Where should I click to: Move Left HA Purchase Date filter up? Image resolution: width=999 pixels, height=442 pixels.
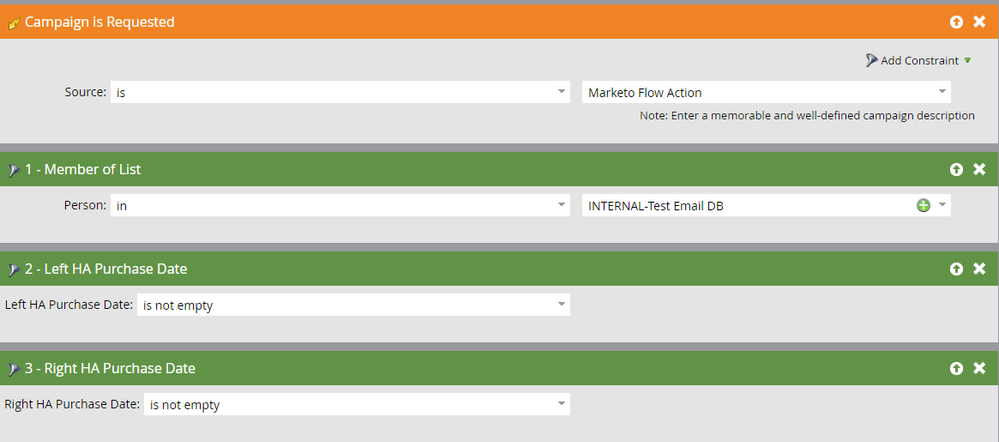pyautogui.click(x=956, y=269)
